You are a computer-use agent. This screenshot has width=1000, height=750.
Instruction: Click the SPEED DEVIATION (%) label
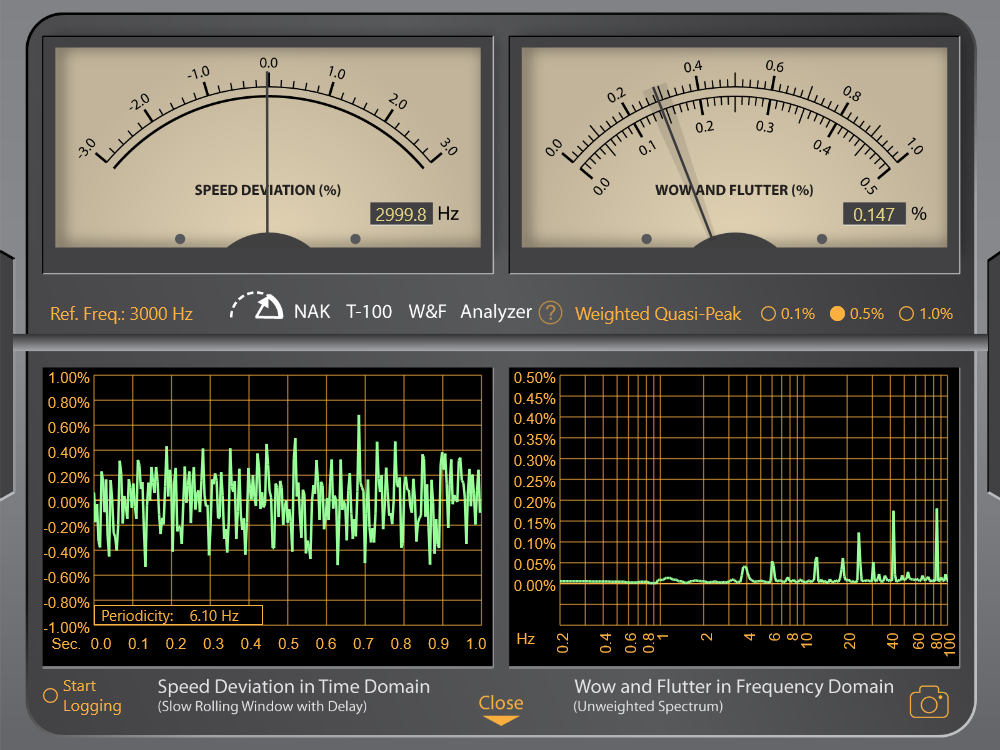[267, 190]
